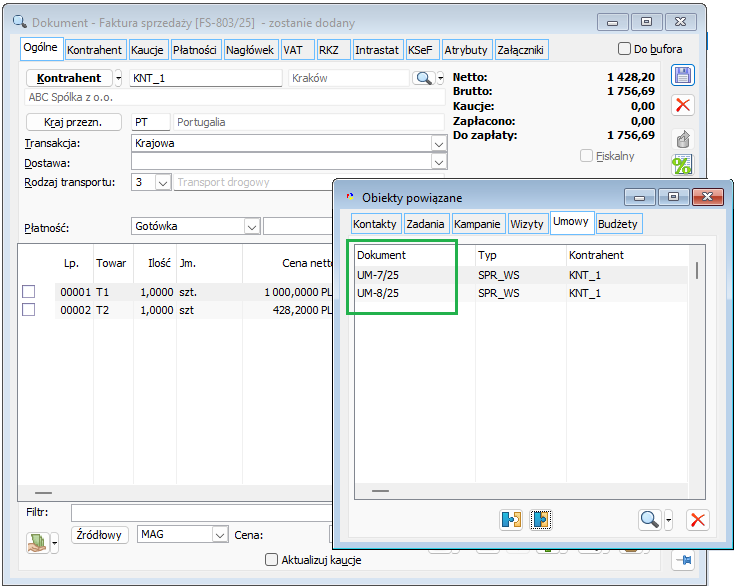Enable the Do bufora checkbox
This screenshot has height=588, width=738.
625,49
